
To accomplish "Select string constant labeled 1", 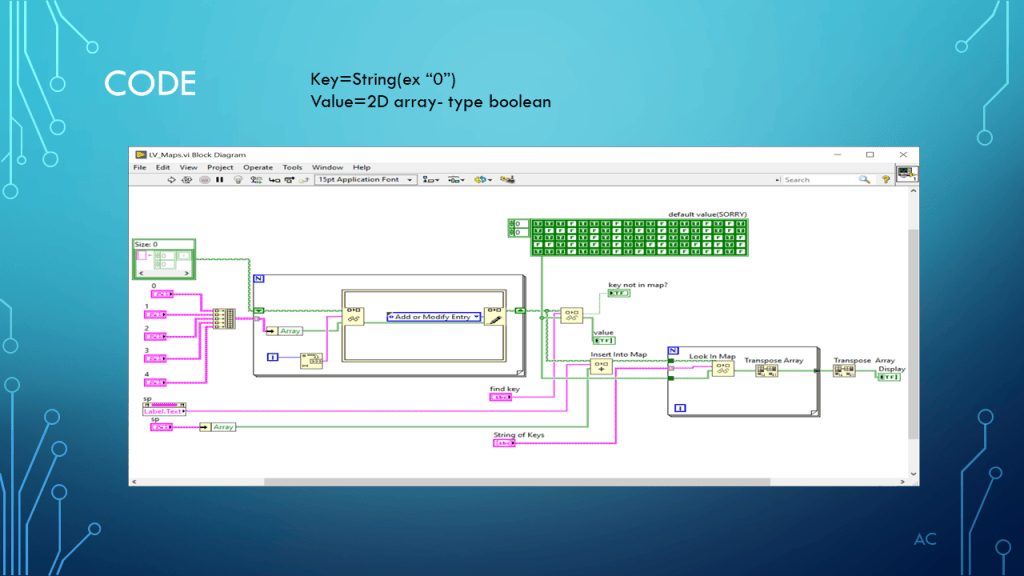I will (155, 315).
